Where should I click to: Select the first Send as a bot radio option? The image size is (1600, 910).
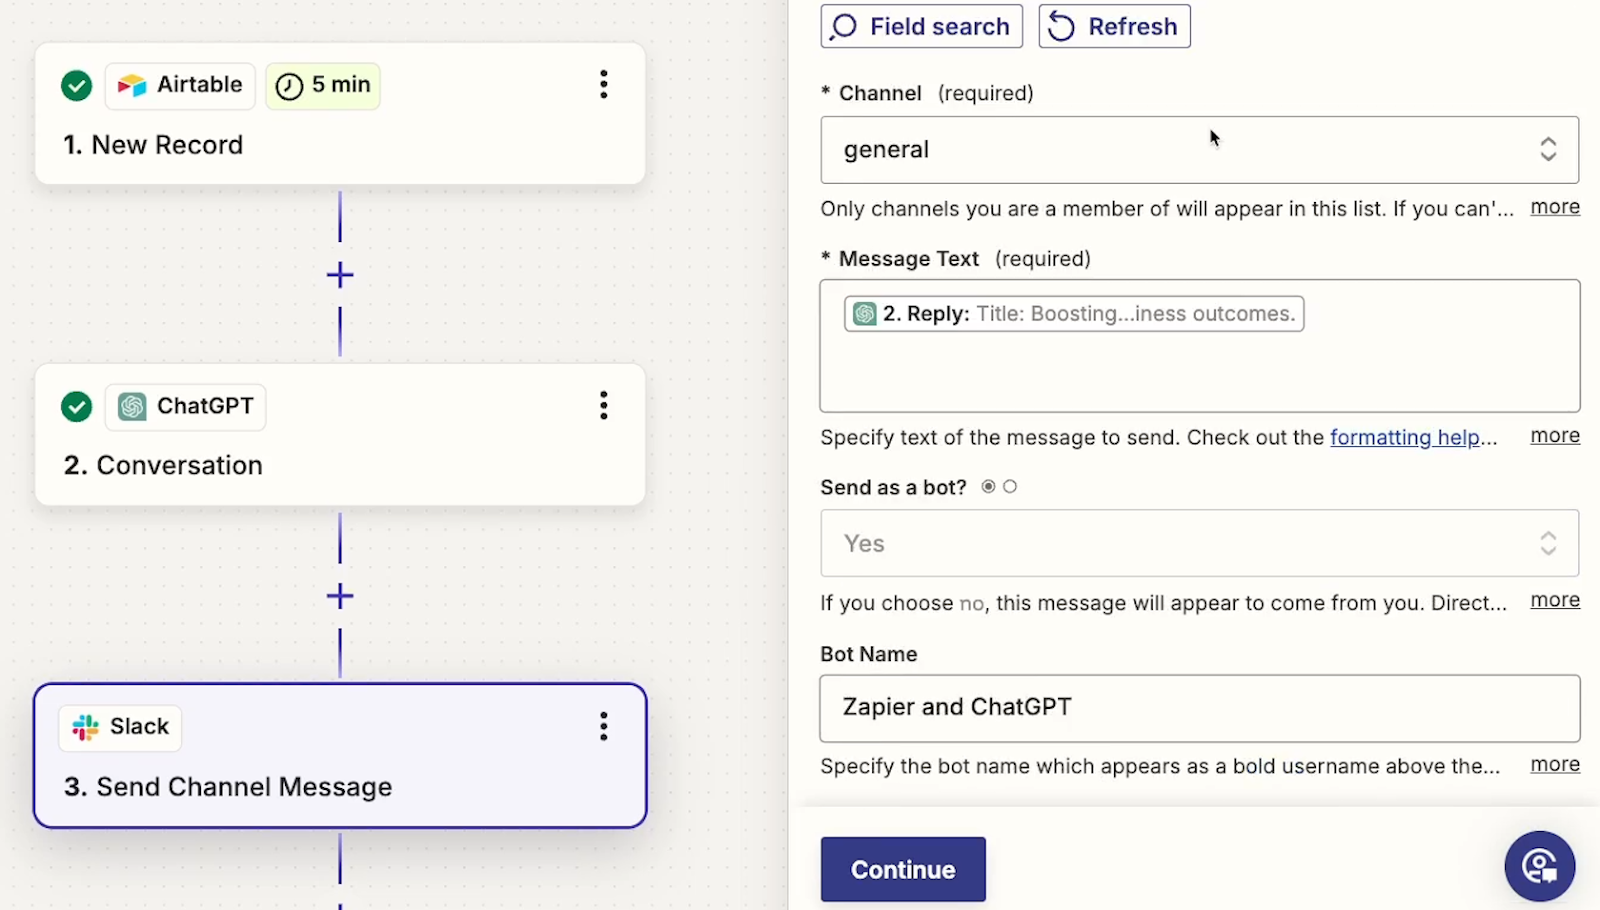988,487
